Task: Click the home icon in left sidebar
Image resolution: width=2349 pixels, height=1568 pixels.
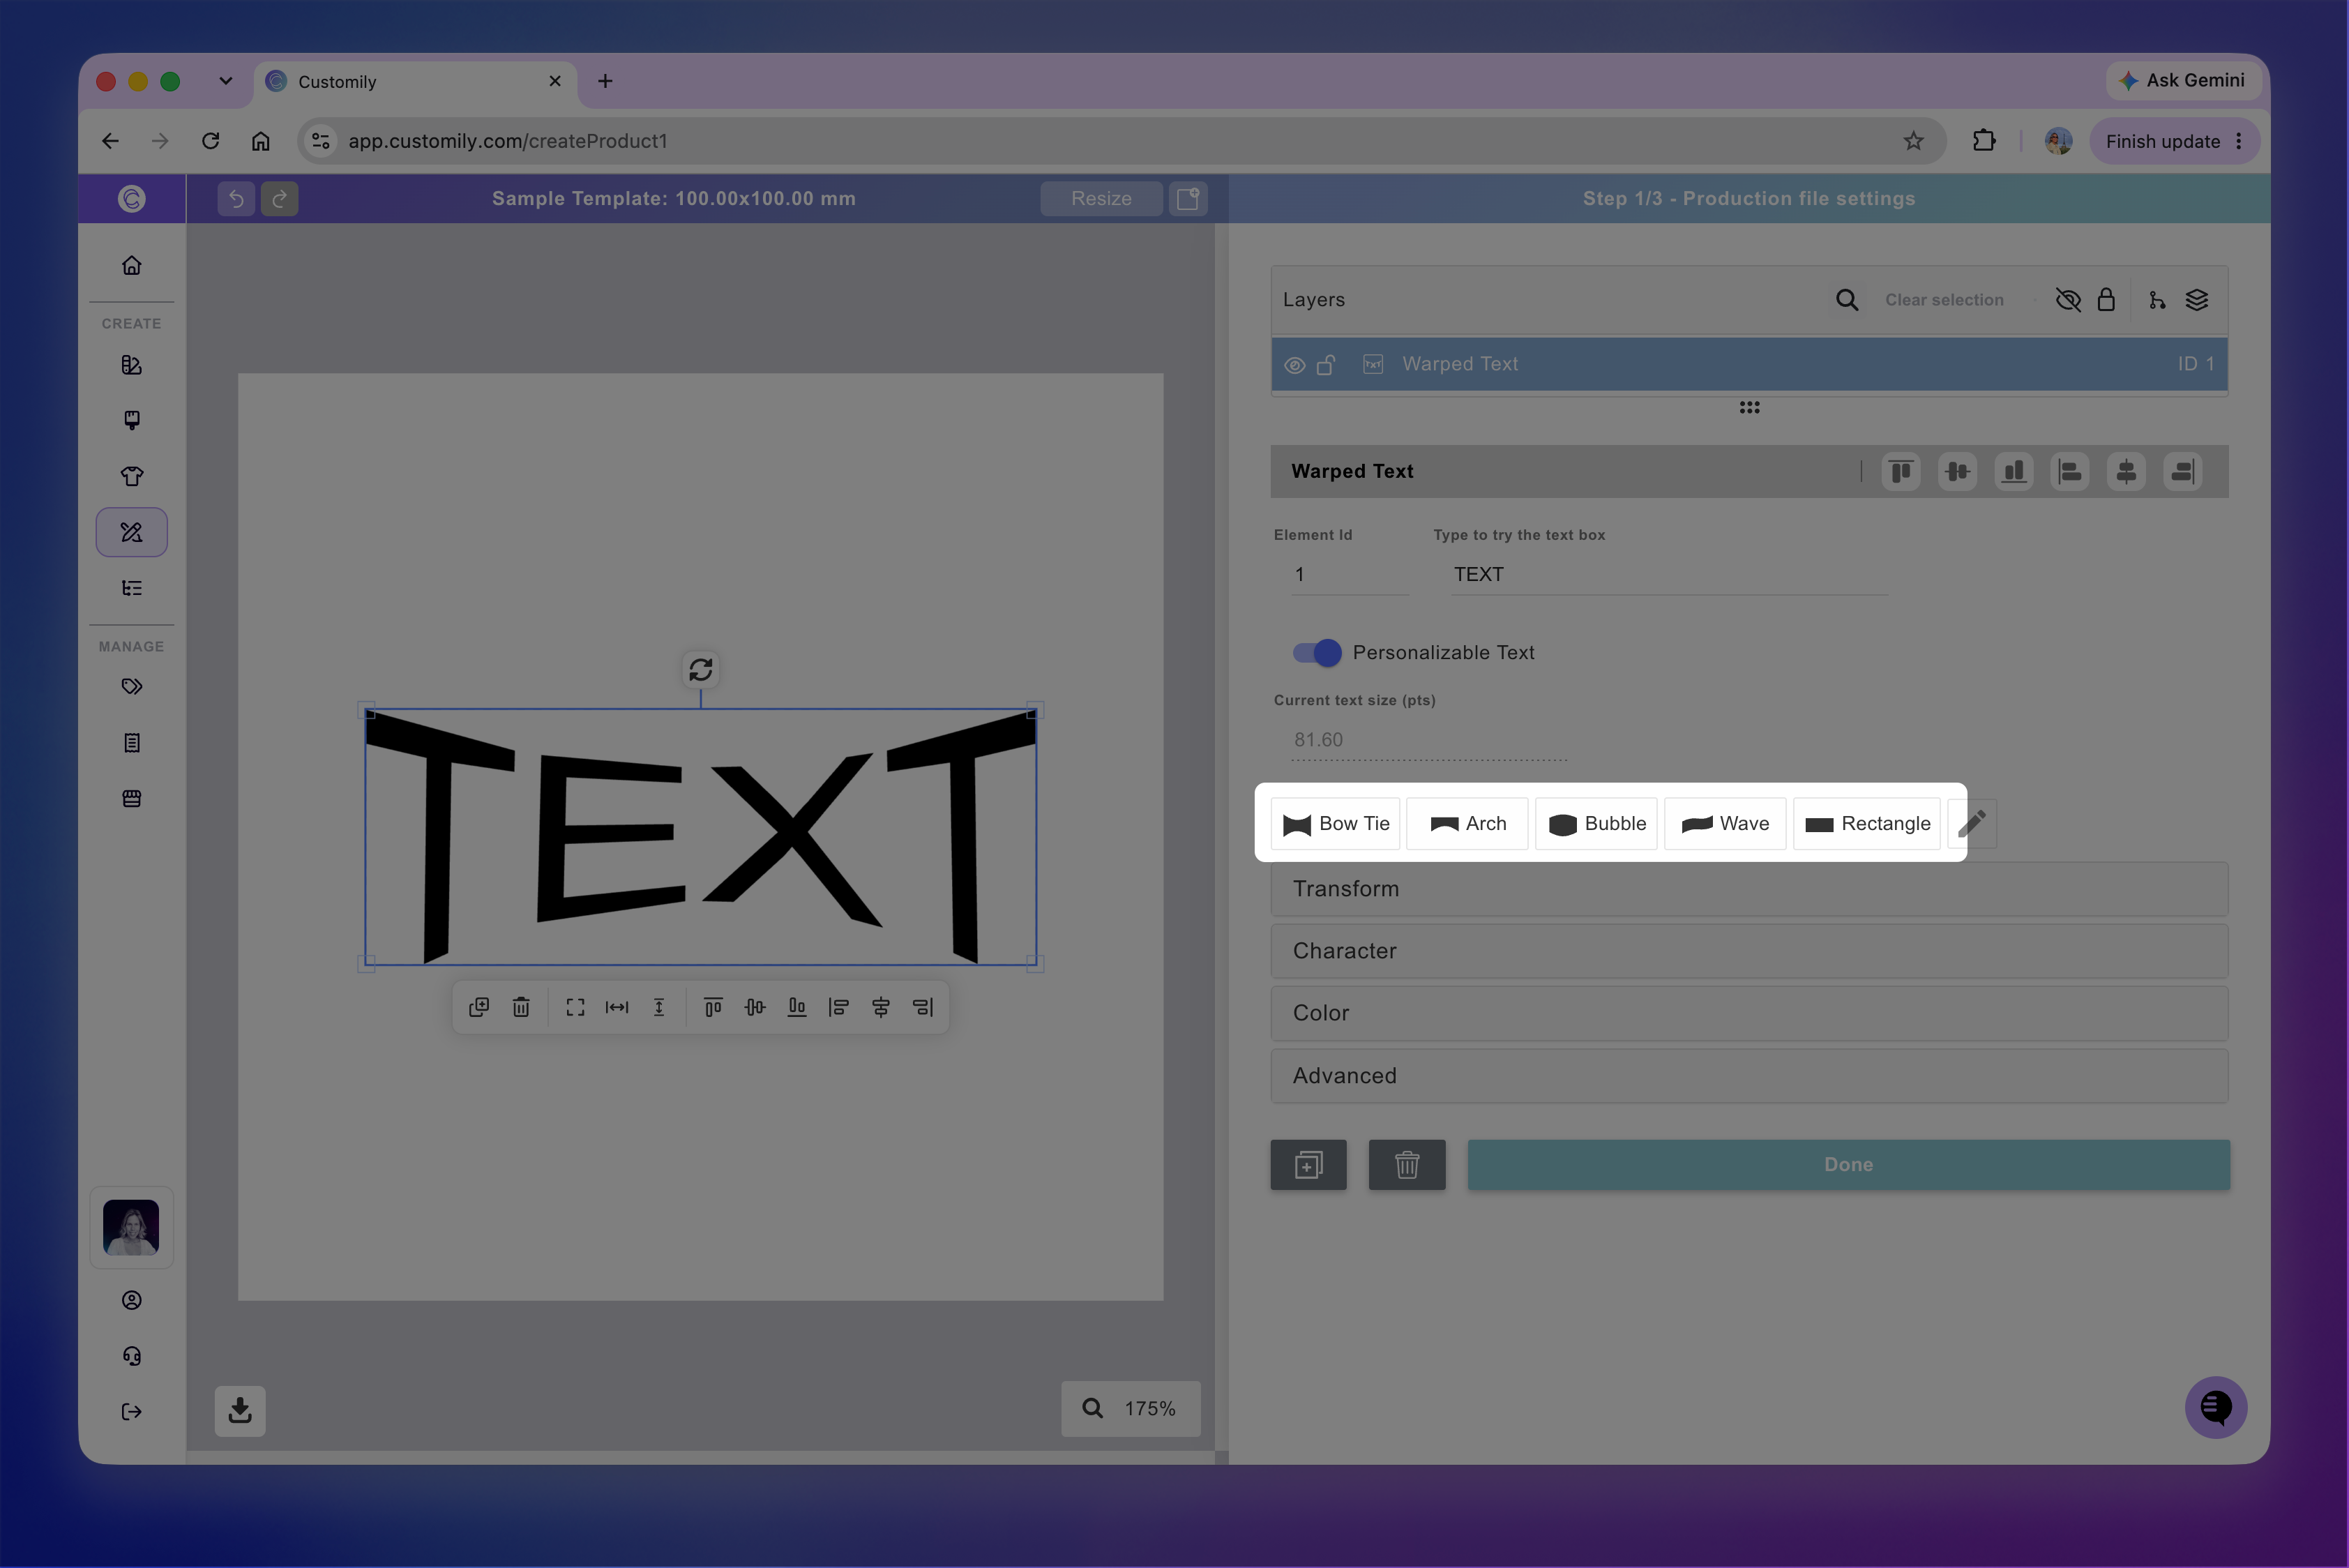Action: [x=131, y=265]
